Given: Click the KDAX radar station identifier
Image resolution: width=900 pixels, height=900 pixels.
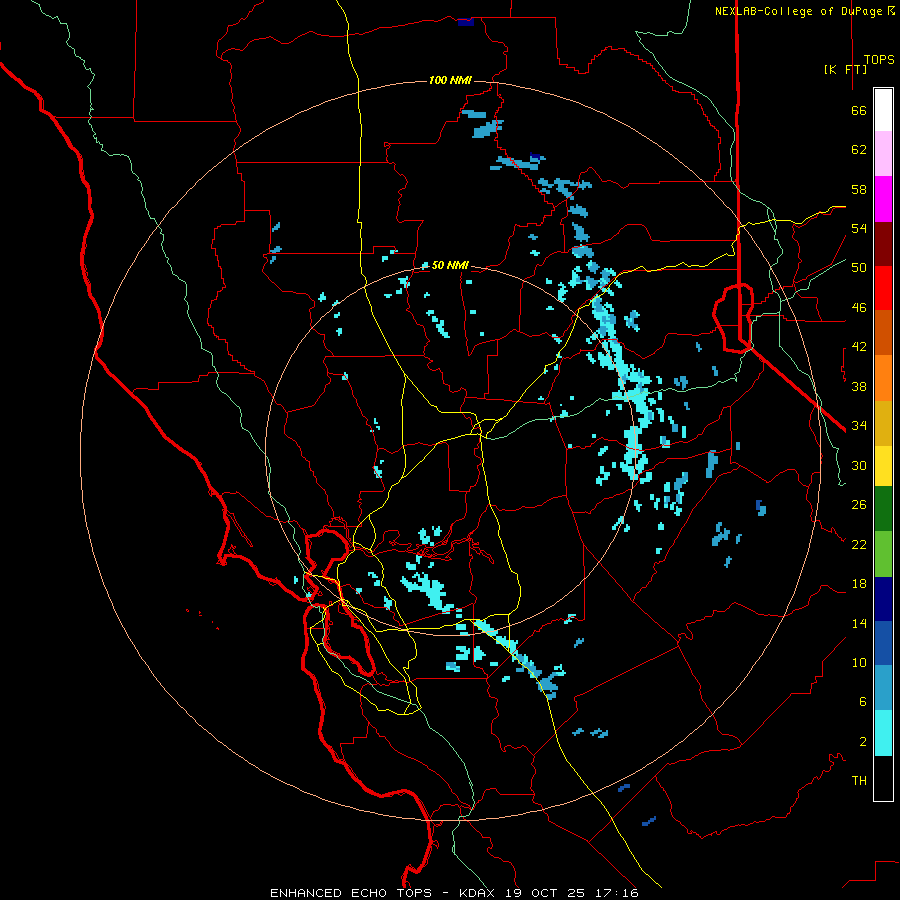Looking at the screenshot, I should (x=479, y=893).
